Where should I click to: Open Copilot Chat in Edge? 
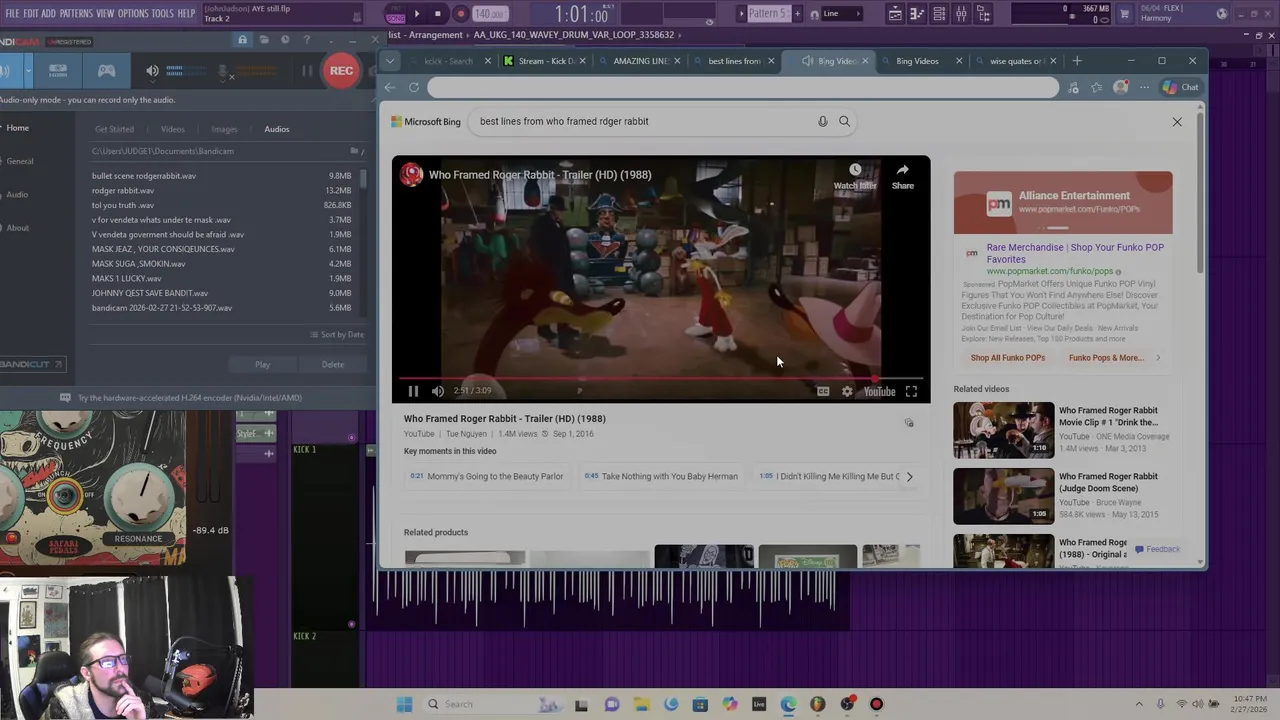(x=1180, y=87)
